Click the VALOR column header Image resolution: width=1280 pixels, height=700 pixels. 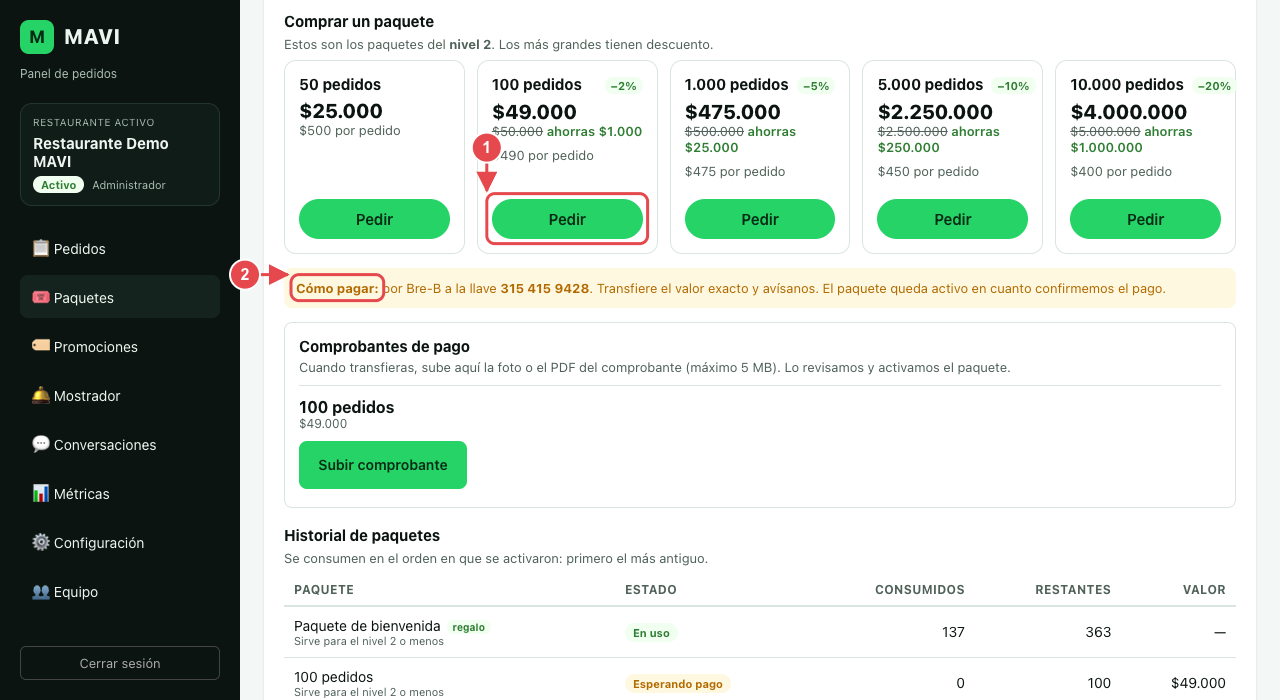point(1203,590)
